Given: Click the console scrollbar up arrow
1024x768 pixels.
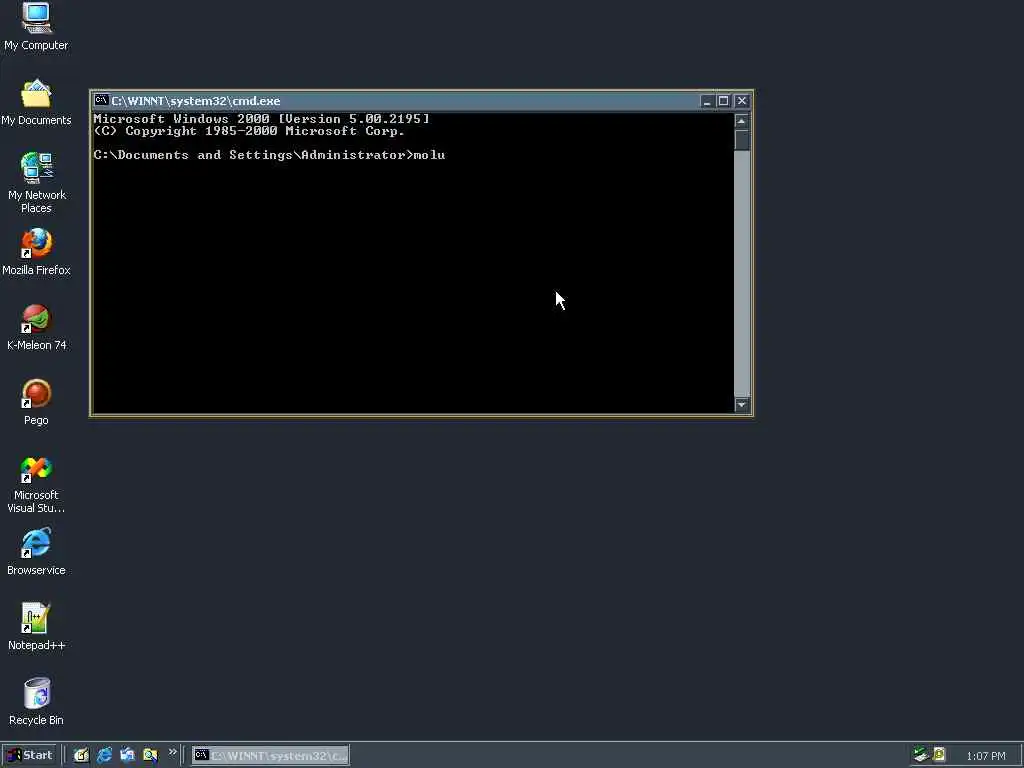Looking at the screenshot, I should tap(741, 121).
